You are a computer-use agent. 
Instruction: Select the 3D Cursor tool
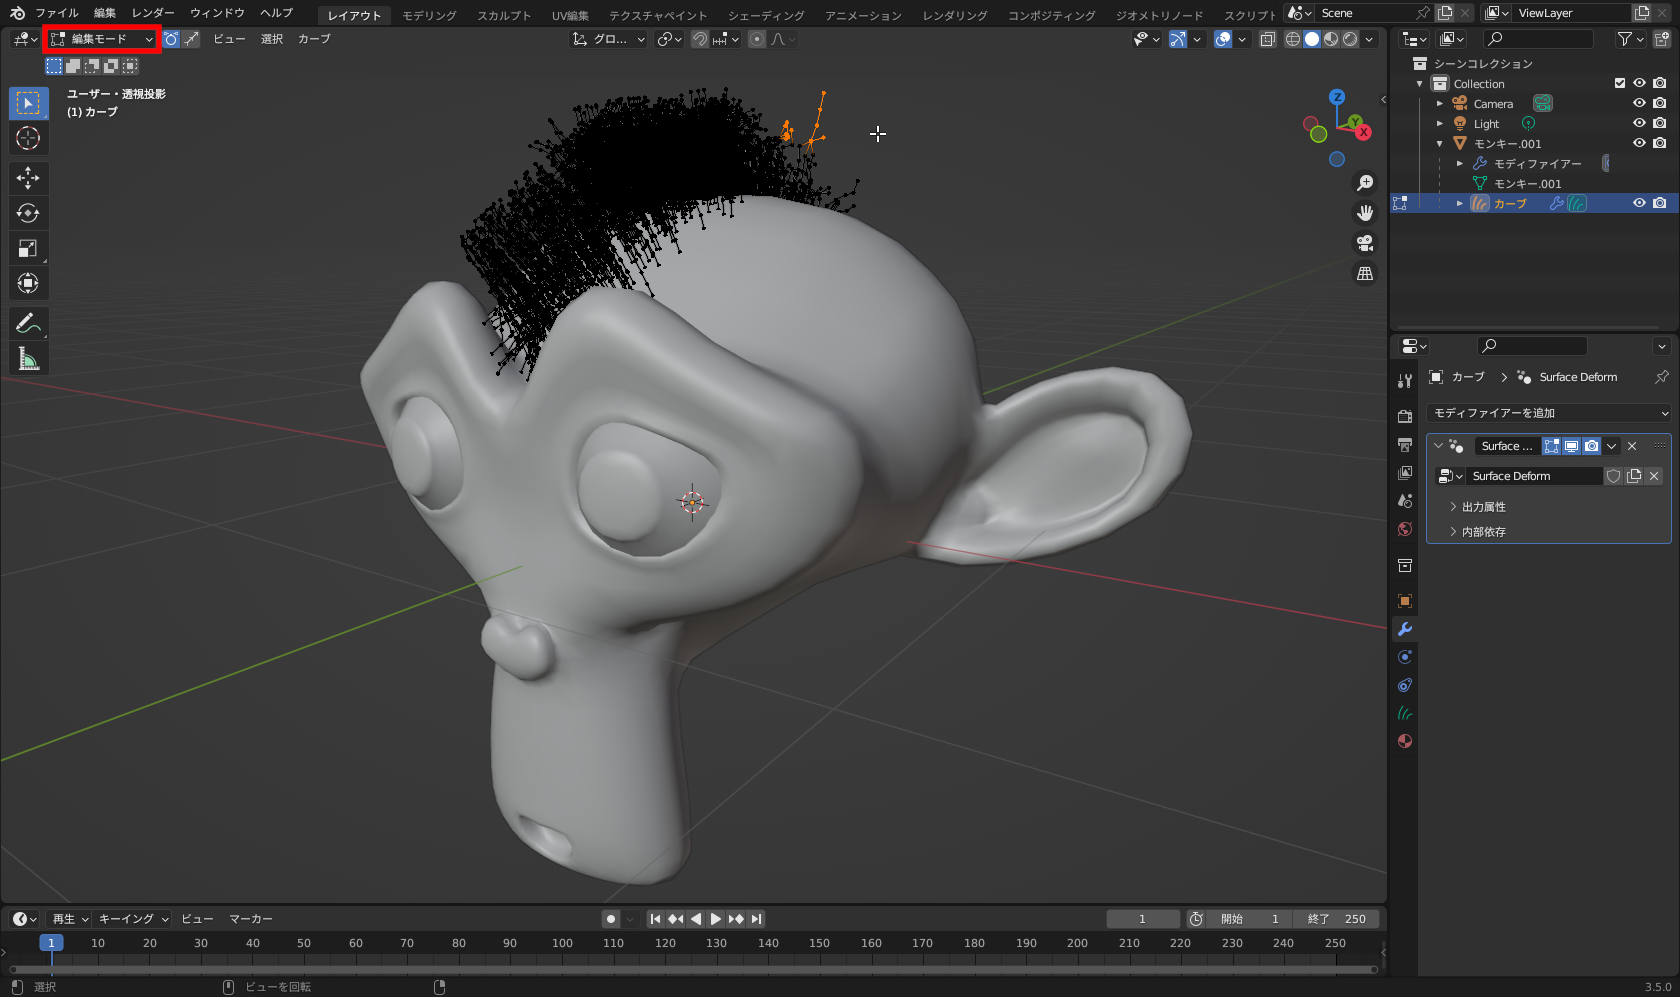[28, 138]
